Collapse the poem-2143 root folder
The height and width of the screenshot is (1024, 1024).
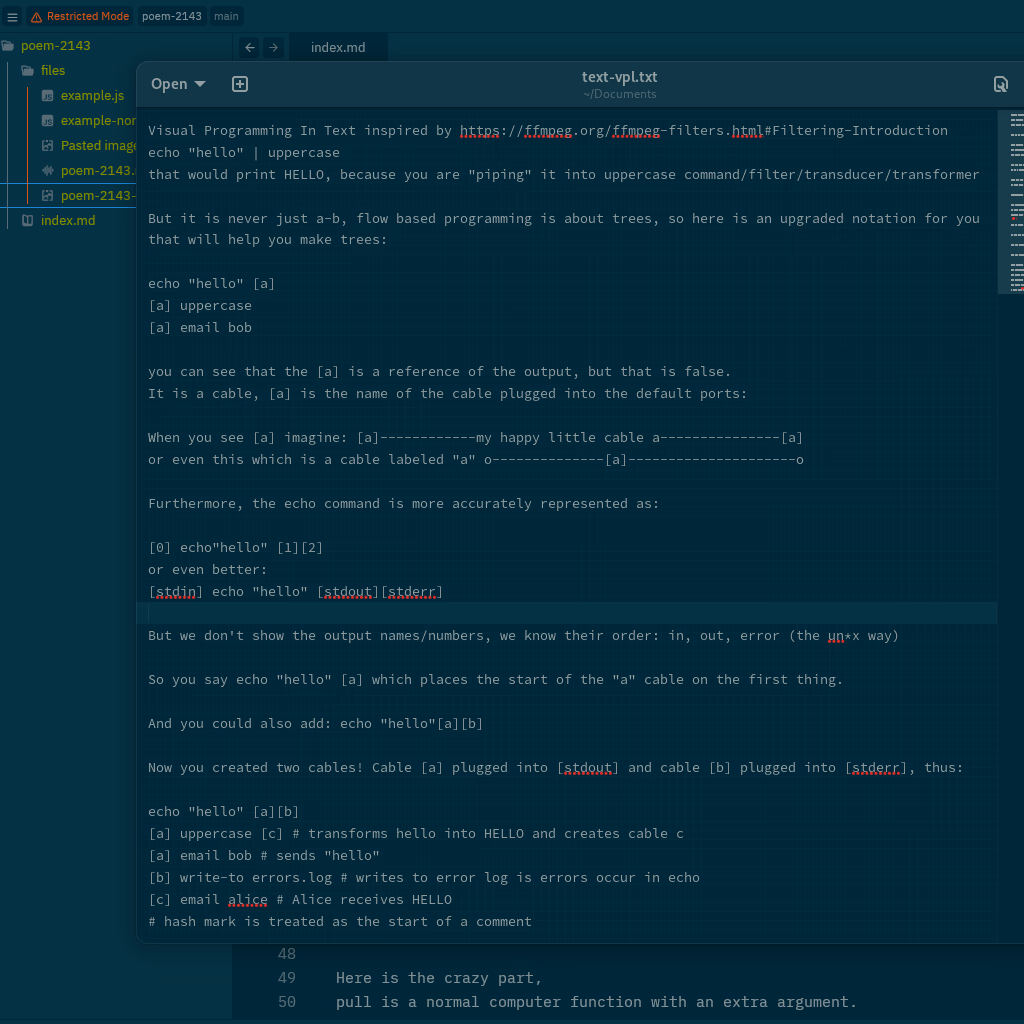55,46
